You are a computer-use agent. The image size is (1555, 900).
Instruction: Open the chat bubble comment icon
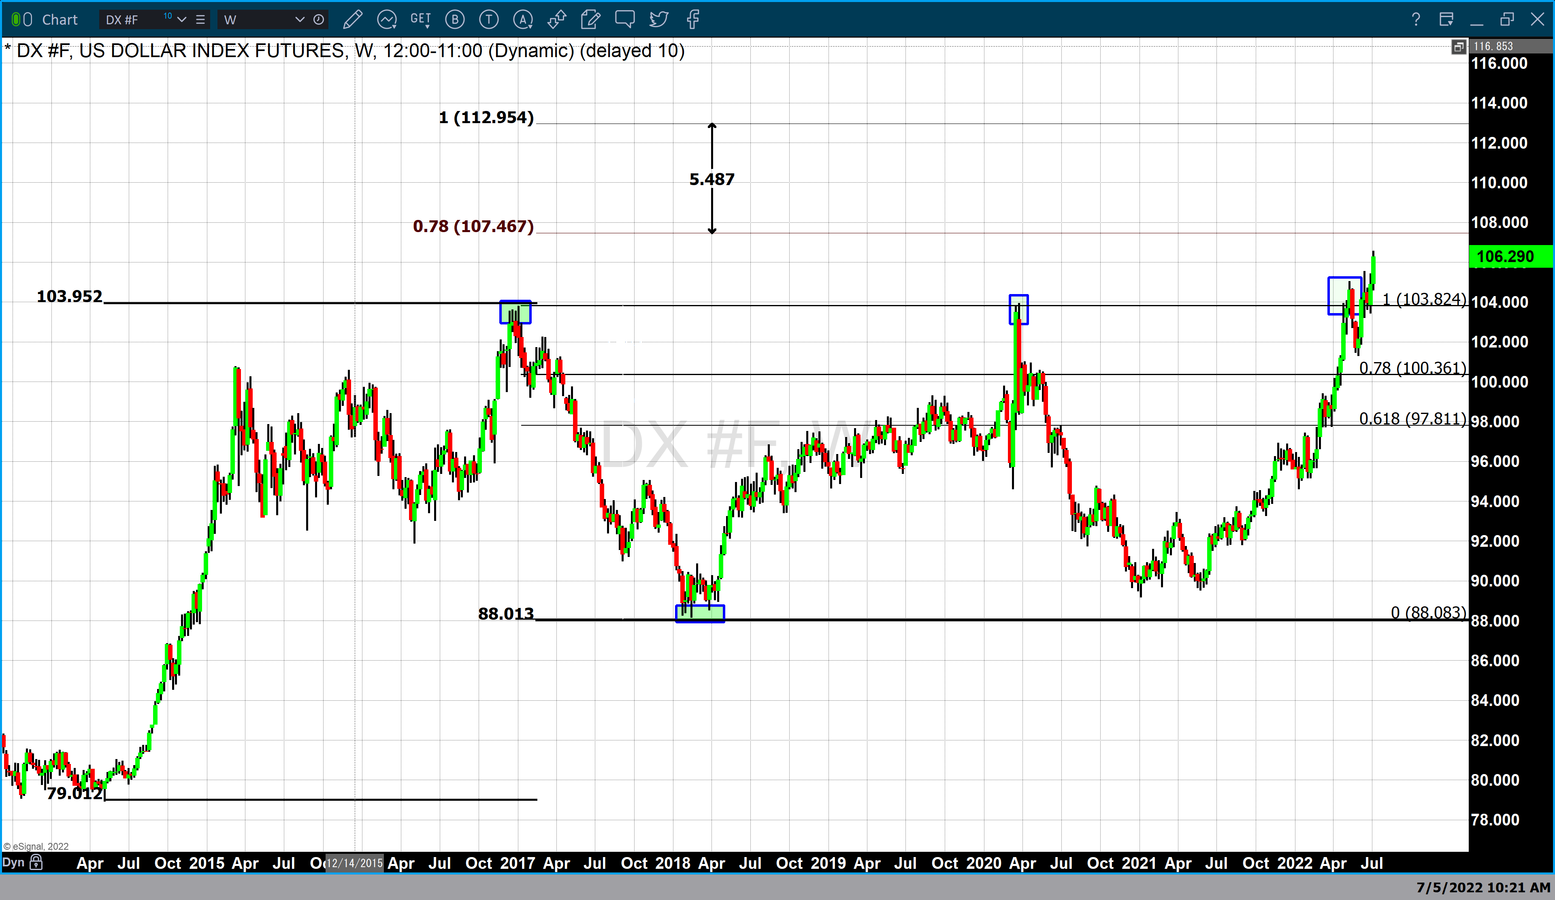[x=625, y=19]
